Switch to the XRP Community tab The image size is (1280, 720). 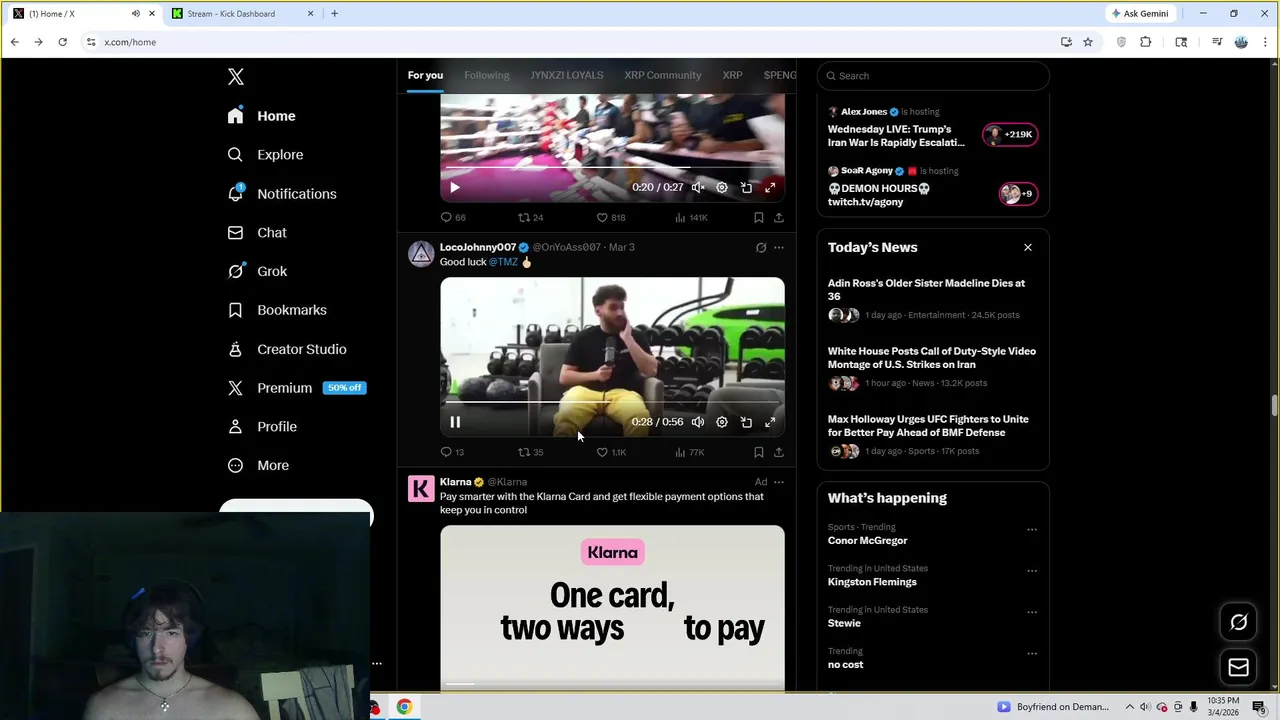coord(662,75)
